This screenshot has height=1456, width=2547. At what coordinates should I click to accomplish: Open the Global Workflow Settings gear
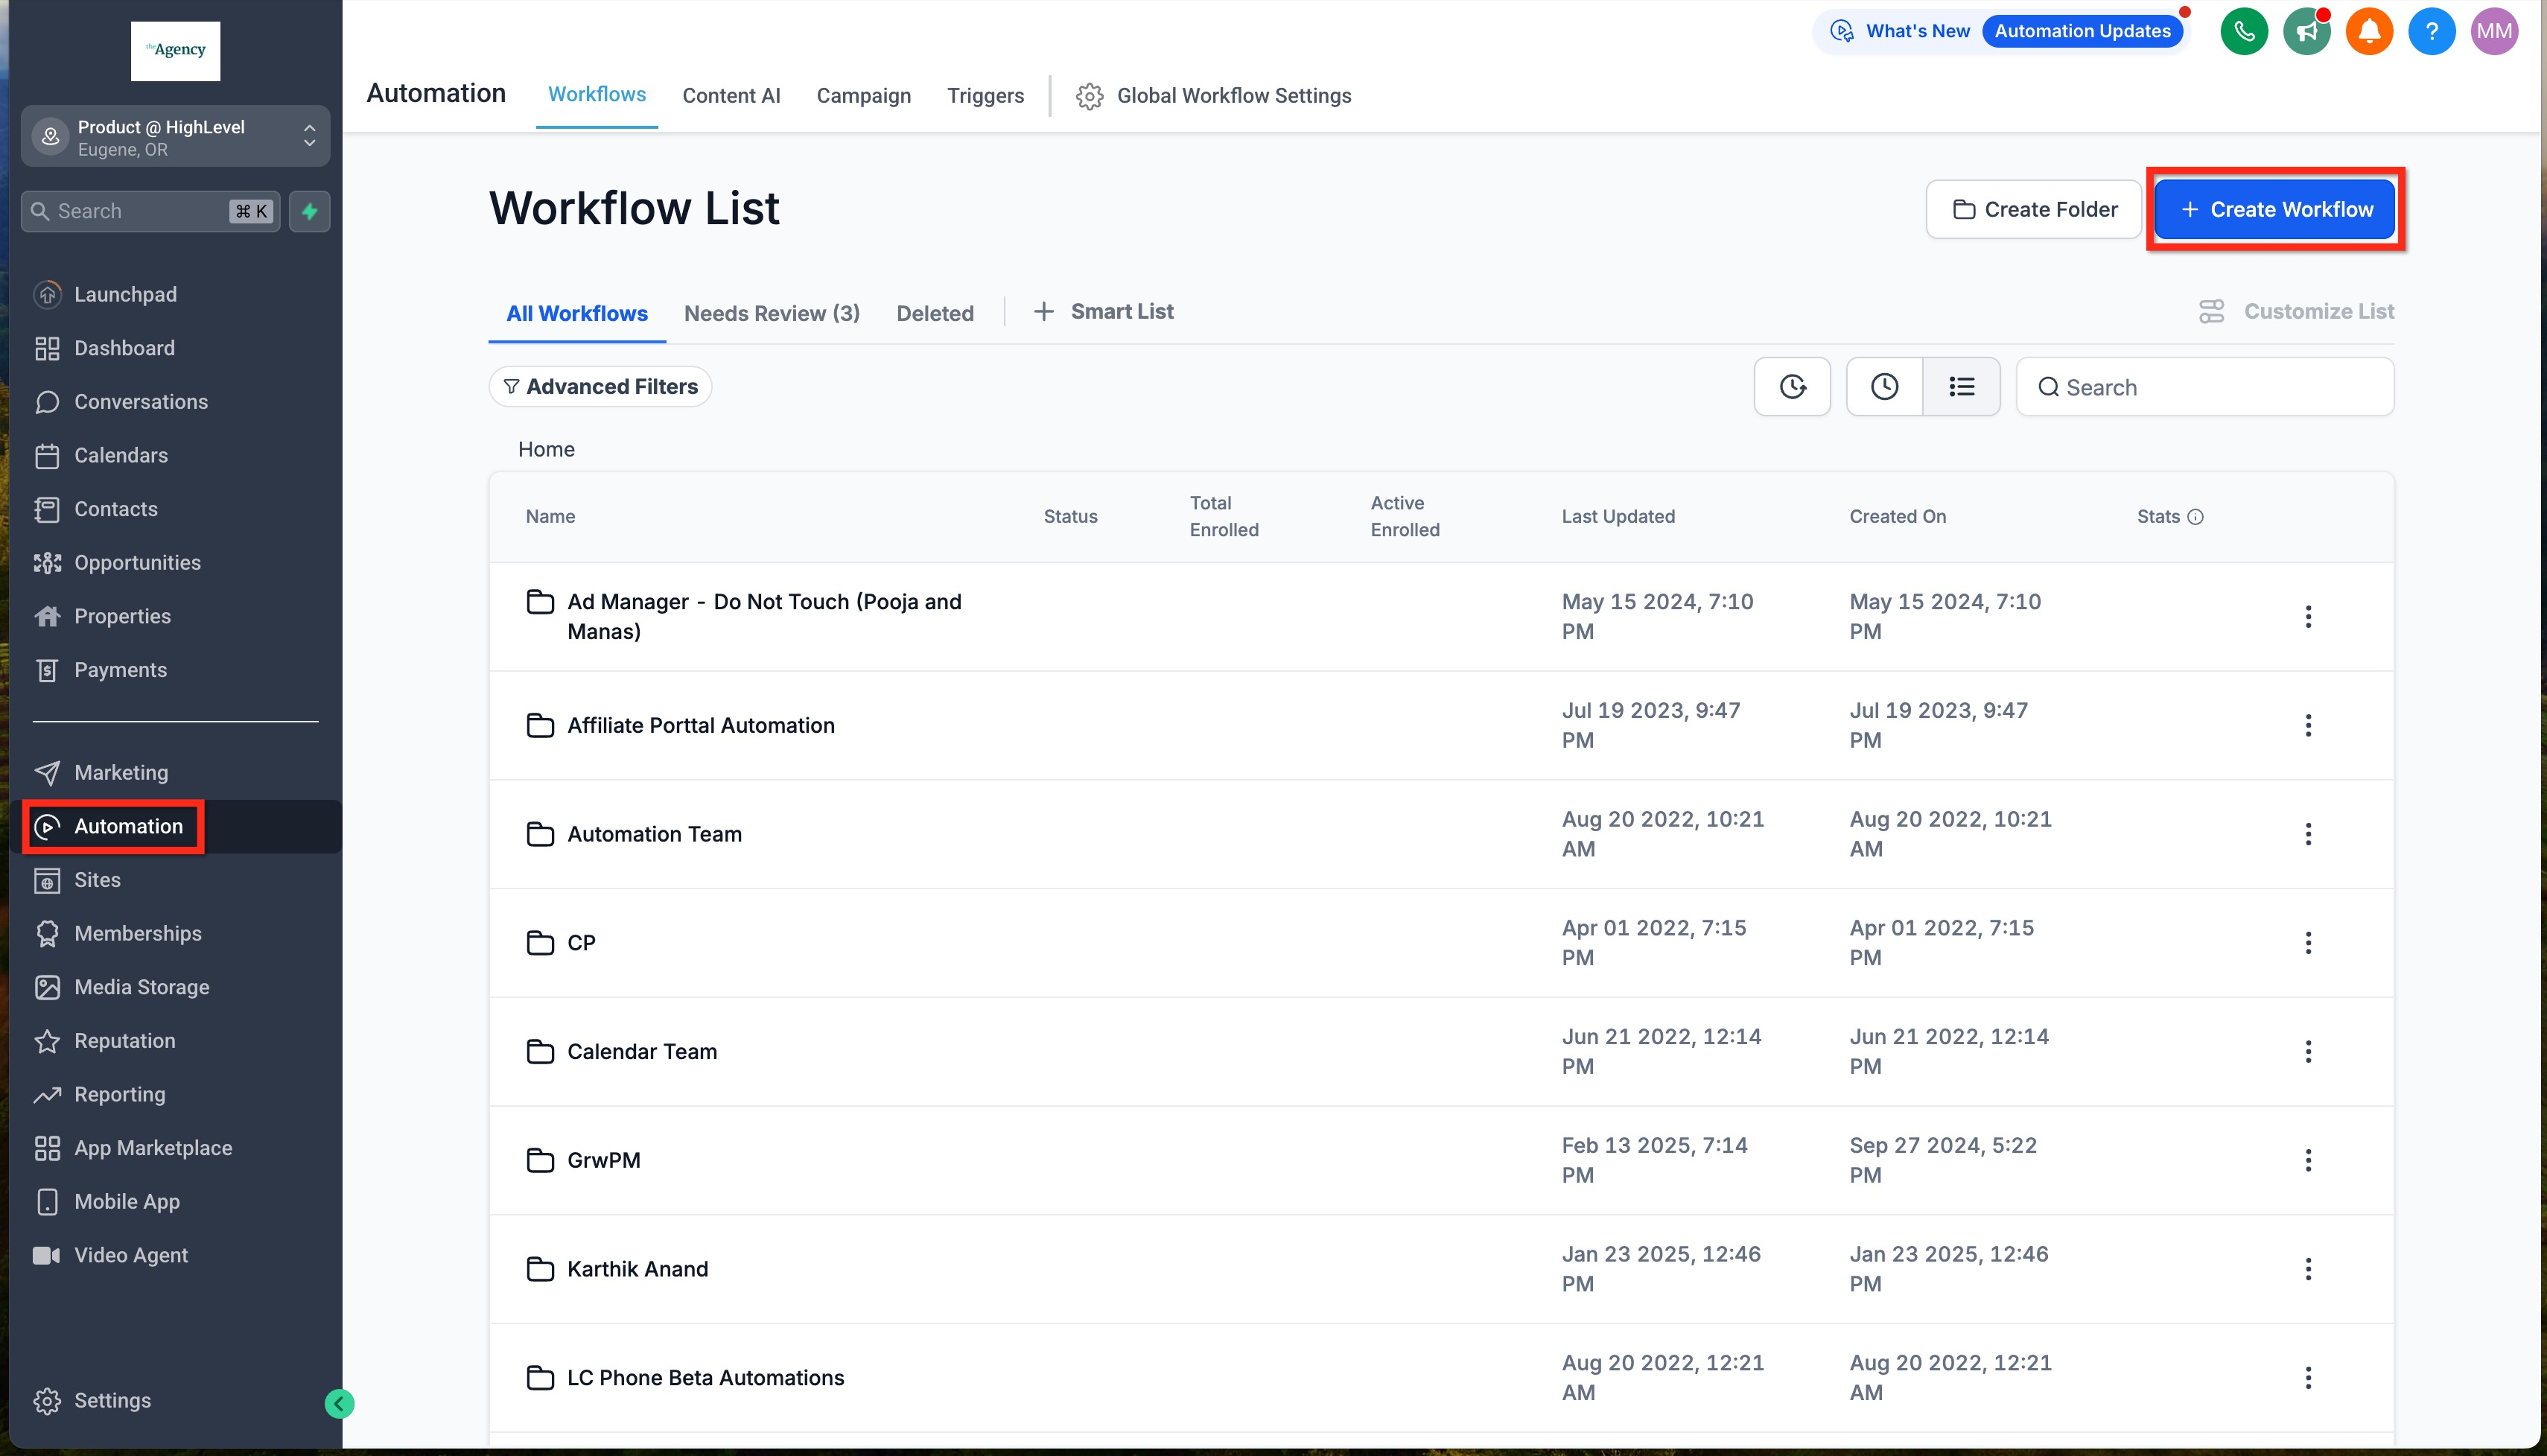click(1089, 96)
